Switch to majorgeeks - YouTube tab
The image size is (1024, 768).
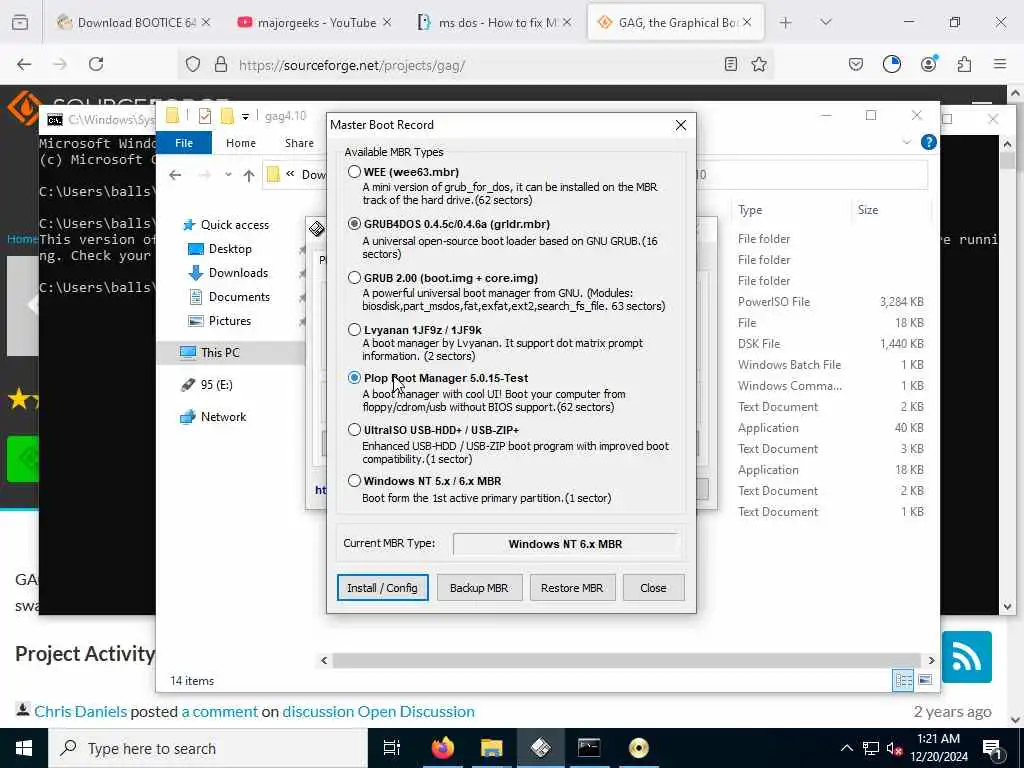click(315, 22)
